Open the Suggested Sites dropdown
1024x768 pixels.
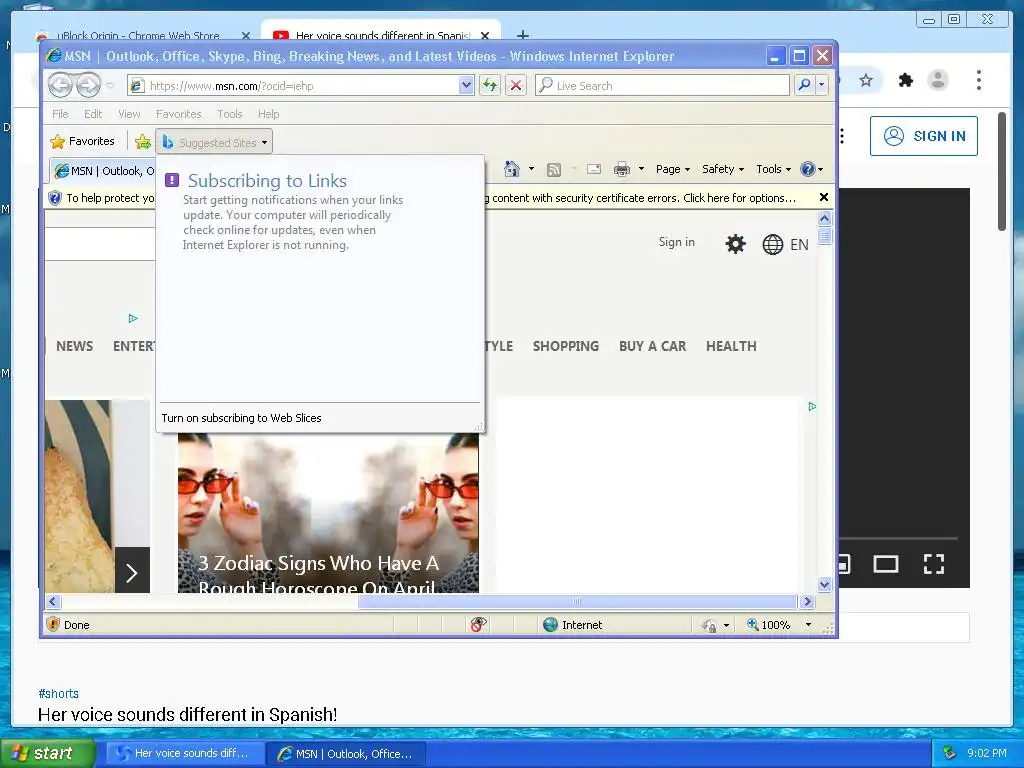click(214, 142)
